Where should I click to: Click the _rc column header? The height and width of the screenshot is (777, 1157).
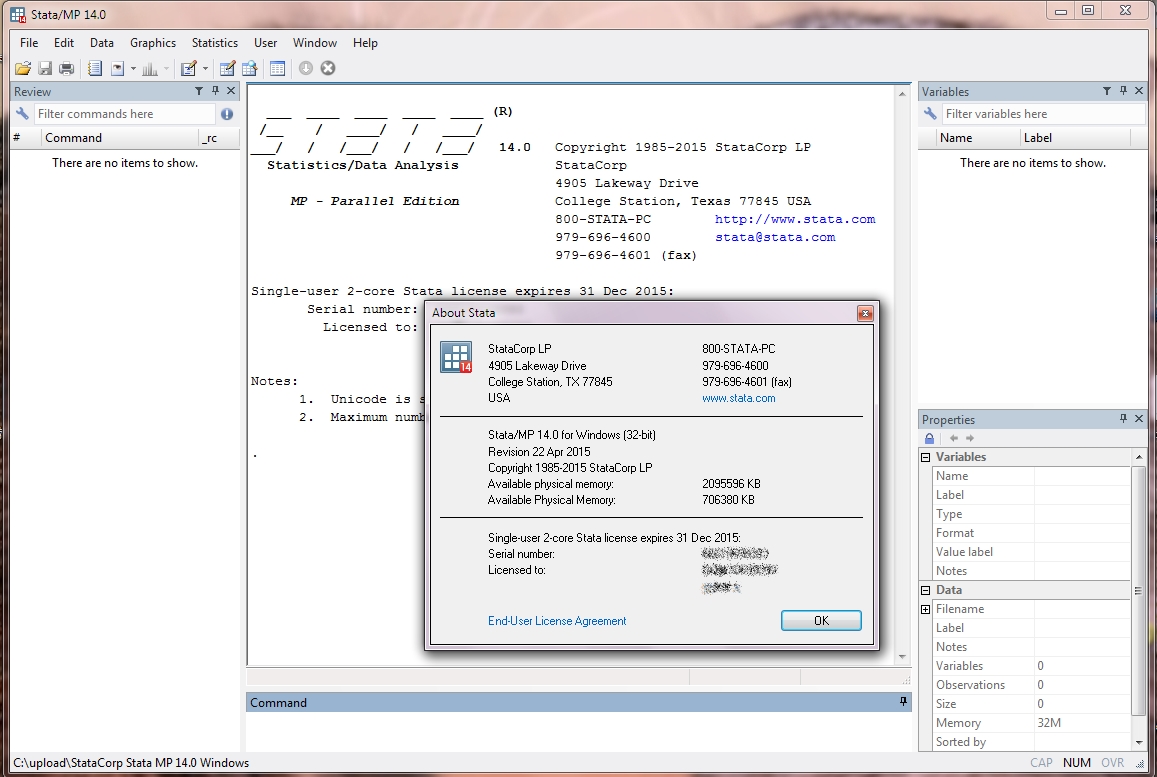coord(218,138)
